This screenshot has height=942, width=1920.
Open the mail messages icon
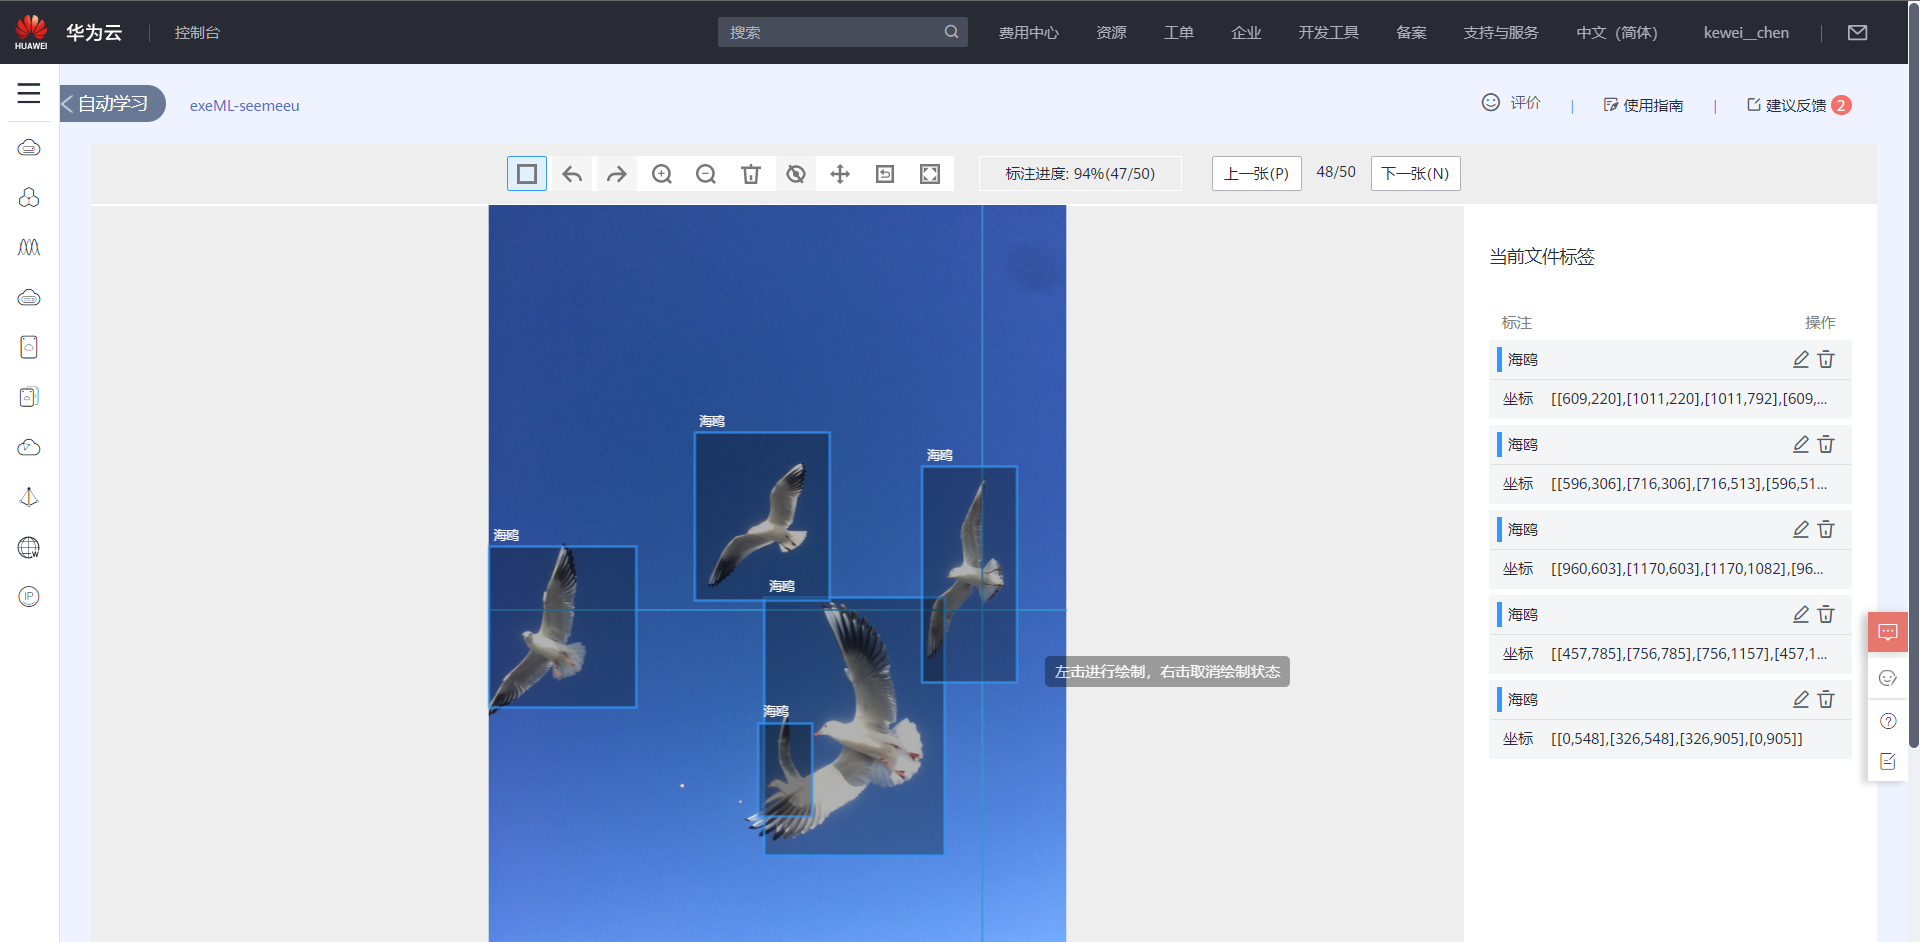click(x=1858, y=32)
